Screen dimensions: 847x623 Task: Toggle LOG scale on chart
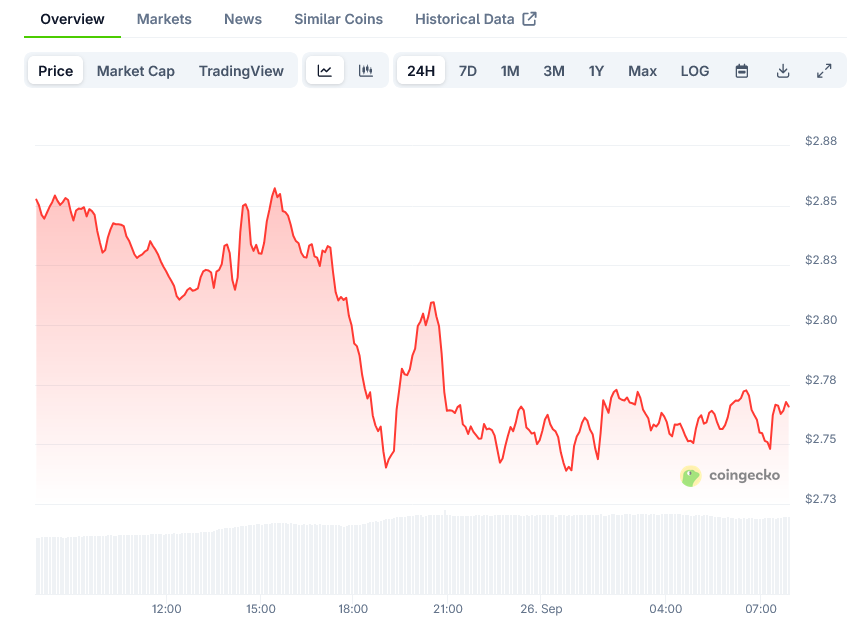pyautogui.click(x=695, y=71)
